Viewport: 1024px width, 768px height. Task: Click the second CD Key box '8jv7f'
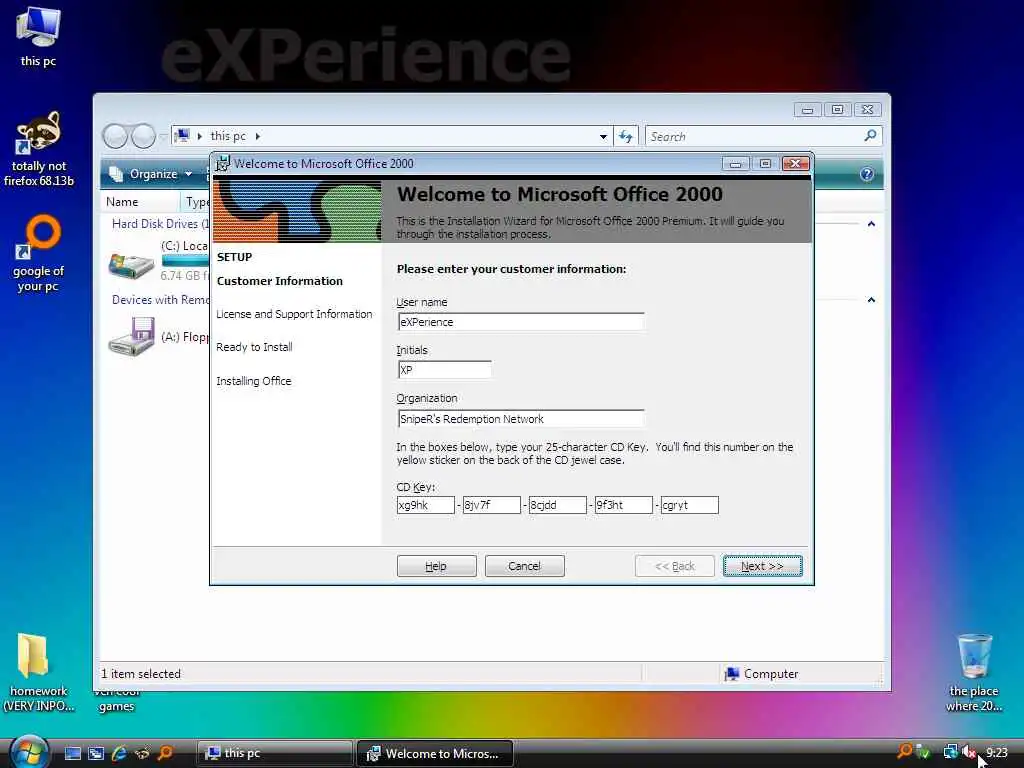pos(491,505)
